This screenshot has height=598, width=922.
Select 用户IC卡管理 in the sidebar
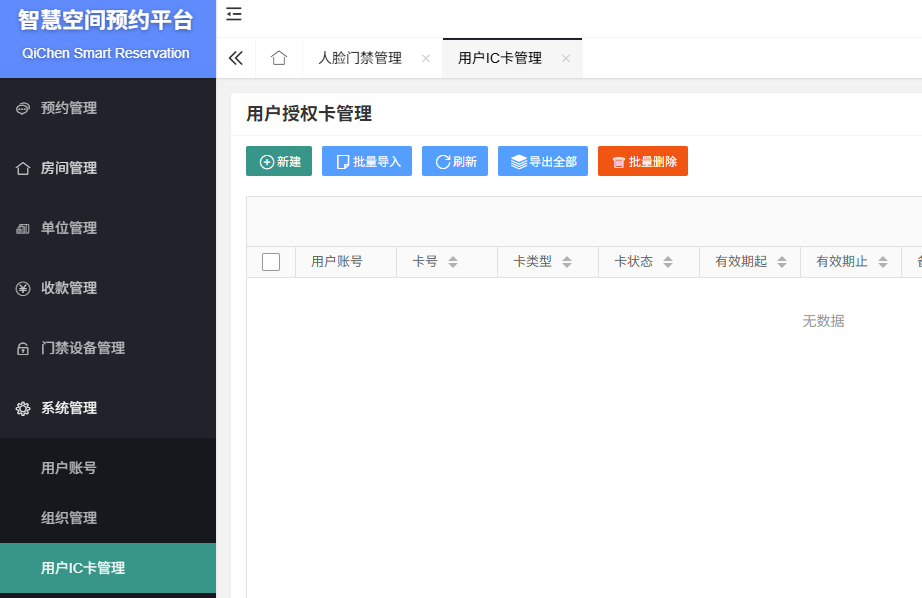(108, 568)
